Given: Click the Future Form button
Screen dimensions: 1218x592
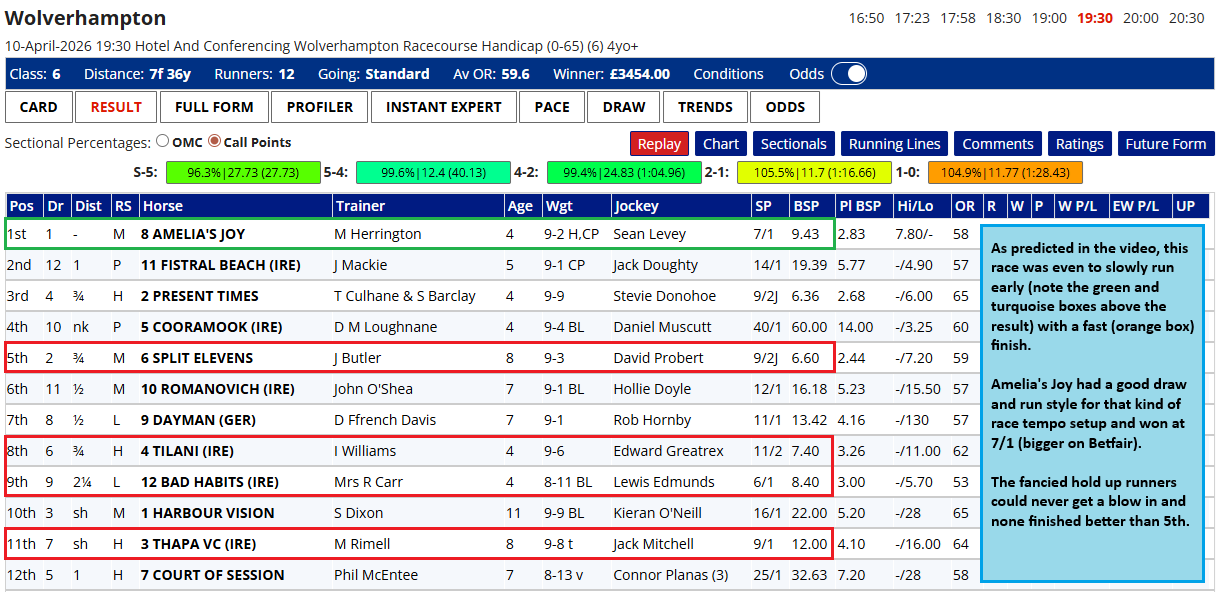Looking at the screenshot, I should point(1165,144).
